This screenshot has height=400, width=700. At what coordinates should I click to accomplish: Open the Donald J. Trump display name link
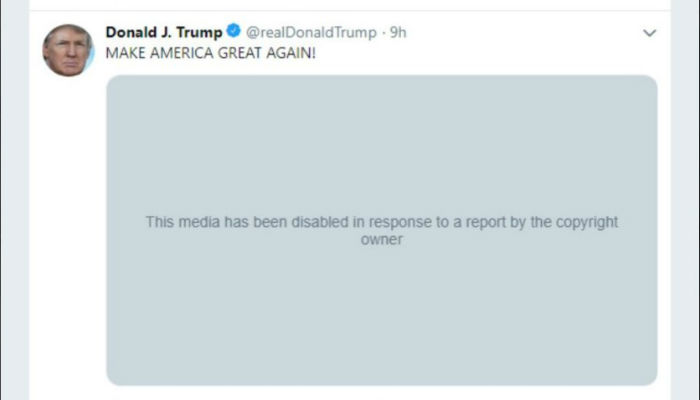coord(164,32)
